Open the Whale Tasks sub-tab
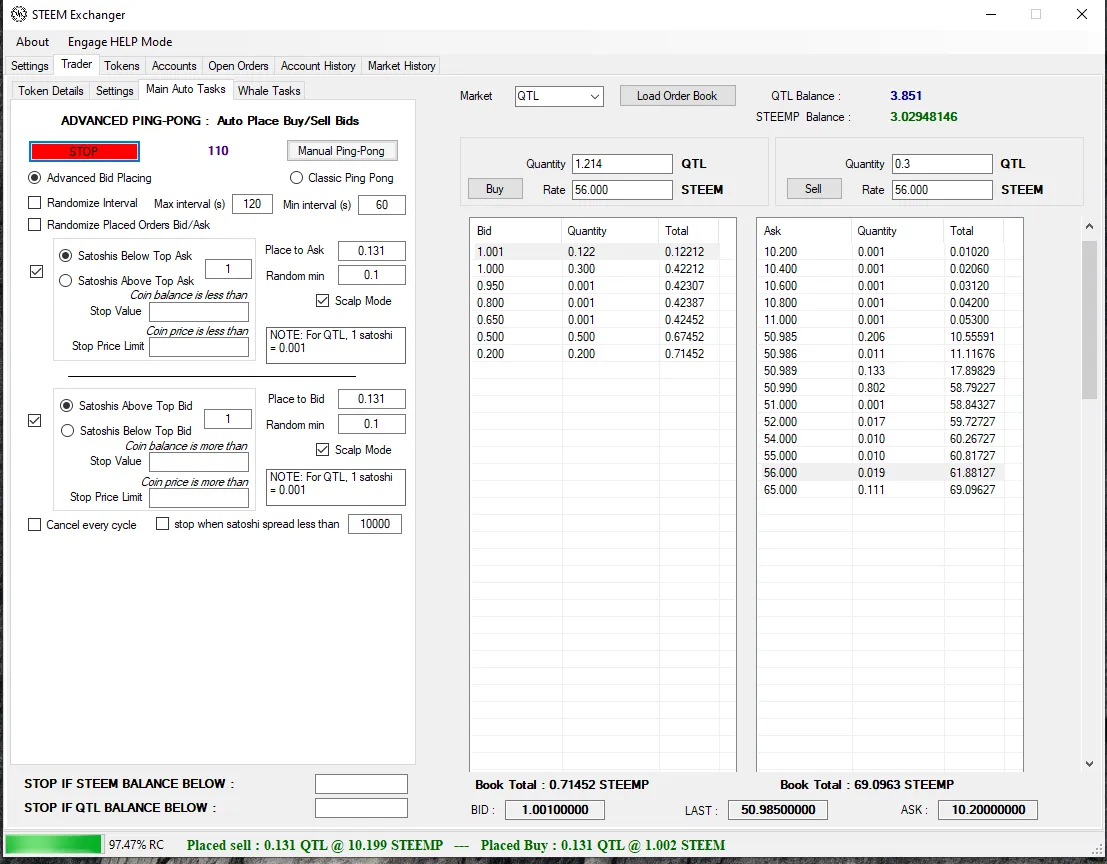Image resolution: width=1107 pixels, height=864 pixels. click(x=269, y=90)
